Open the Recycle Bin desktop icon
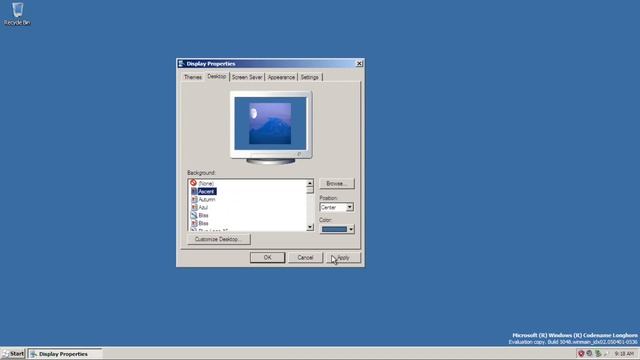Image resolution: width=640 pixels, height=360 pixels. (x=17, y=14)
